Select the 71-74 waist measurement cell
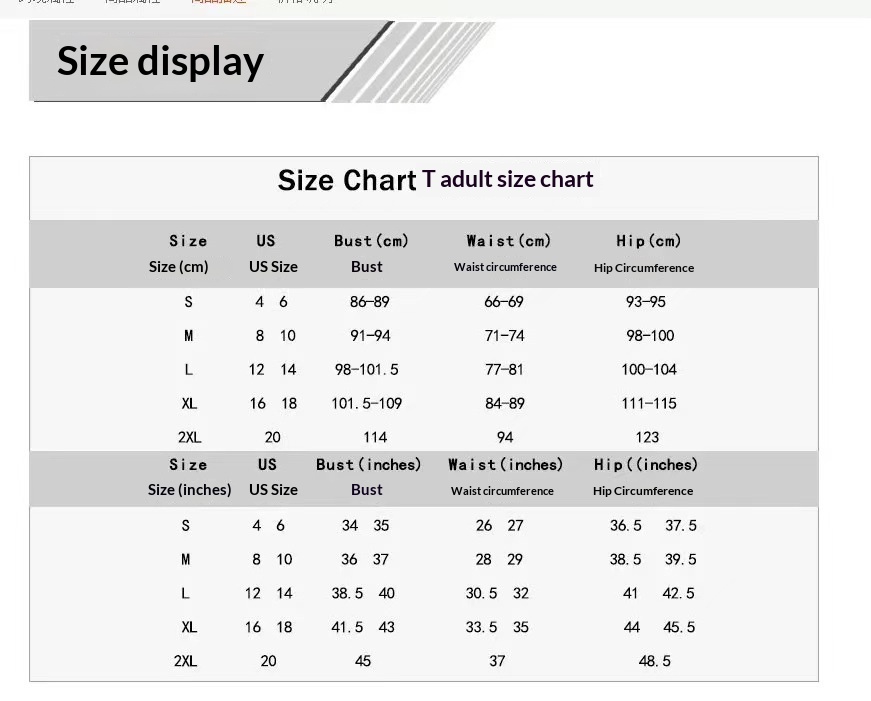The width and height of the screenshot is (871, 701). tap(504, 336)
